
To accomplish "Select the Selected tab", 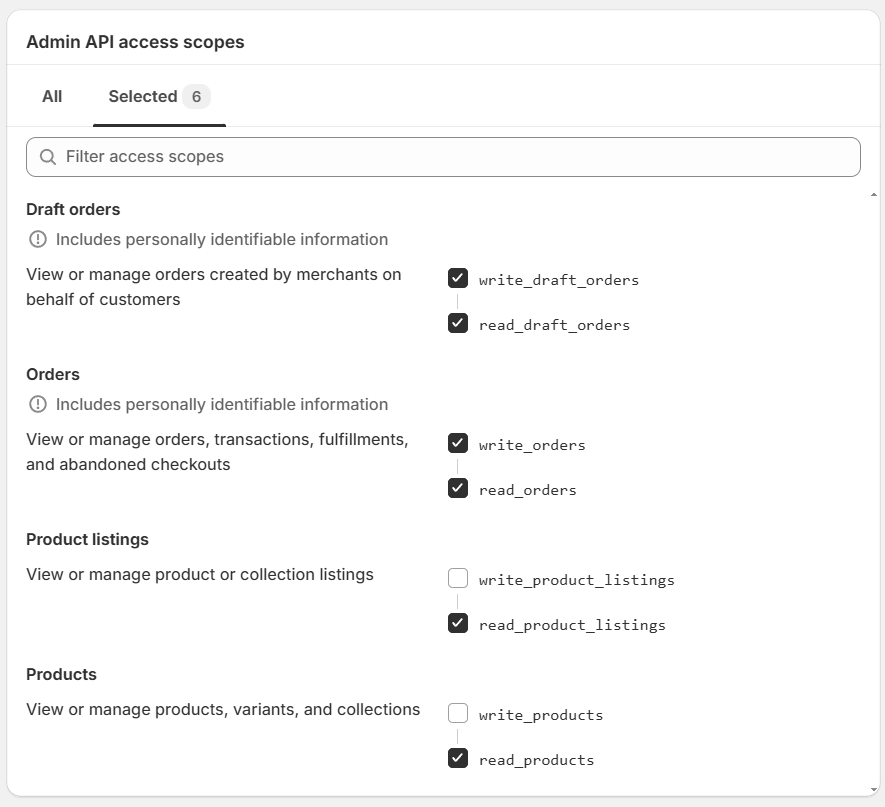I will point(142,96).
